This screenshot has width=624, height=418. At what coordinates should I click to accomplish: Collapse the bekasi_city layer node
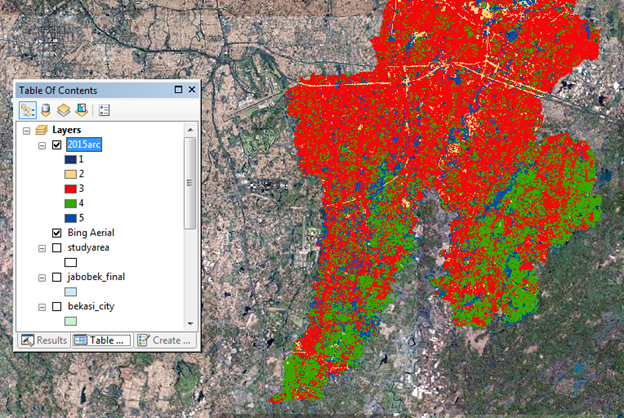pos(42,306)
